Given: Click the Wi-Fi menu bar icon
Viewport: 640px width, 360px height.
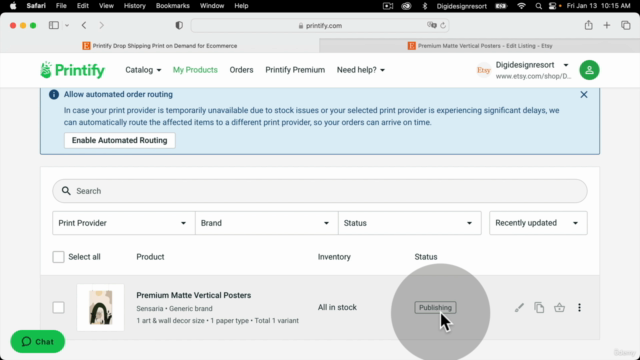Looking at the screenshot, I should (521, 6).
